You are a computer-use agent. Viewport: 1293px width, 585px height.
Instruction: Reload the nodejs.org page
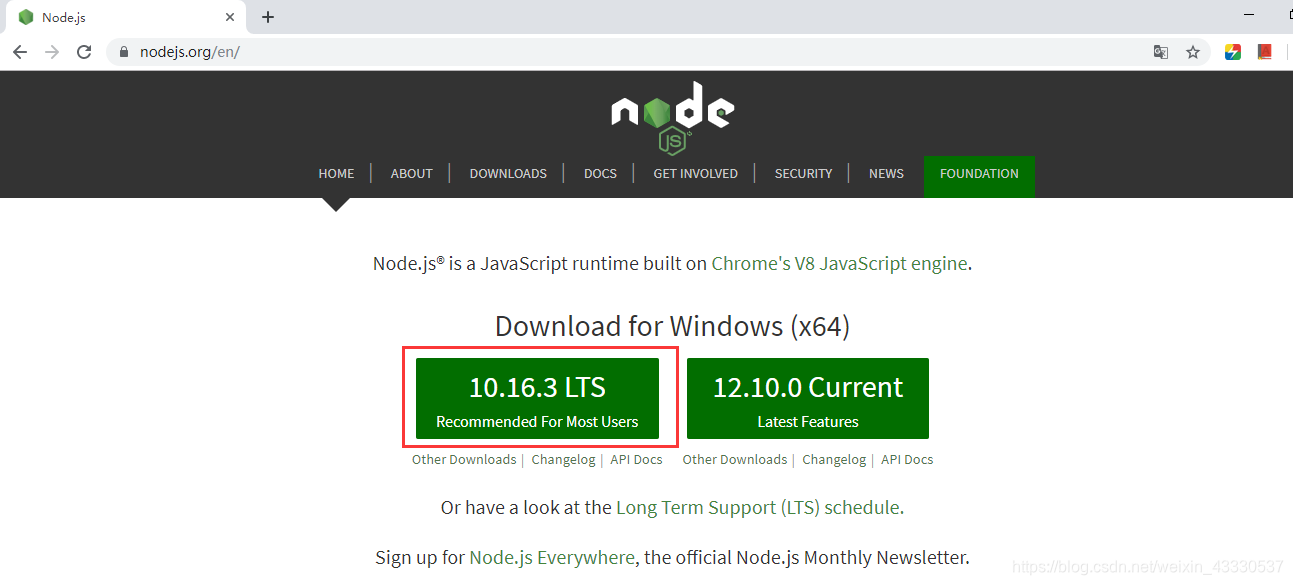(x=84, y=52)
